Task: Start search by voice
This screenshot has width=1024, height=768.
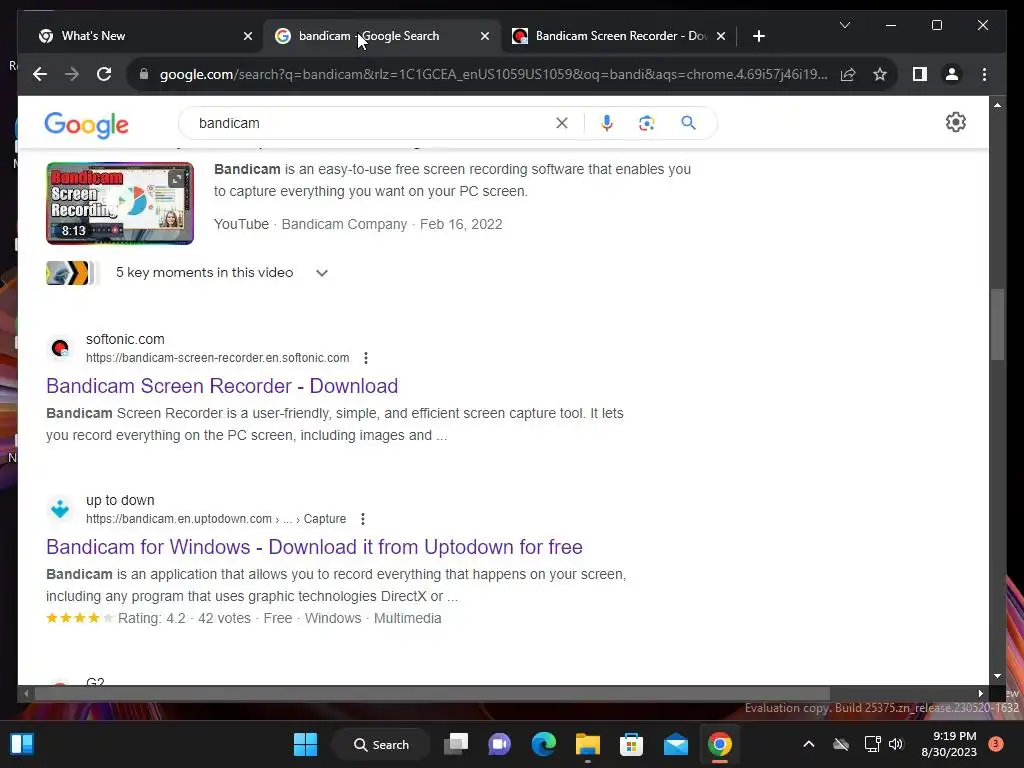Action: pyautogui.click(x=607, y=123)
